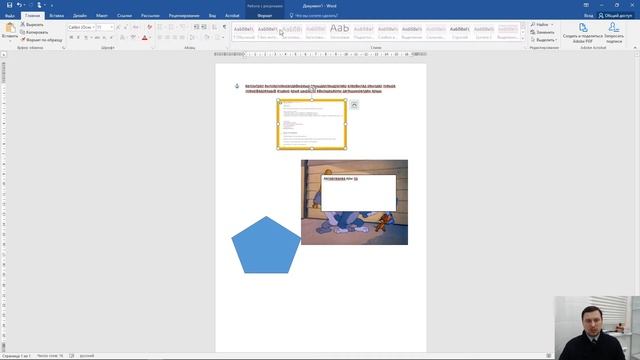Switch to the Рецензирование tab

point(184,16)
